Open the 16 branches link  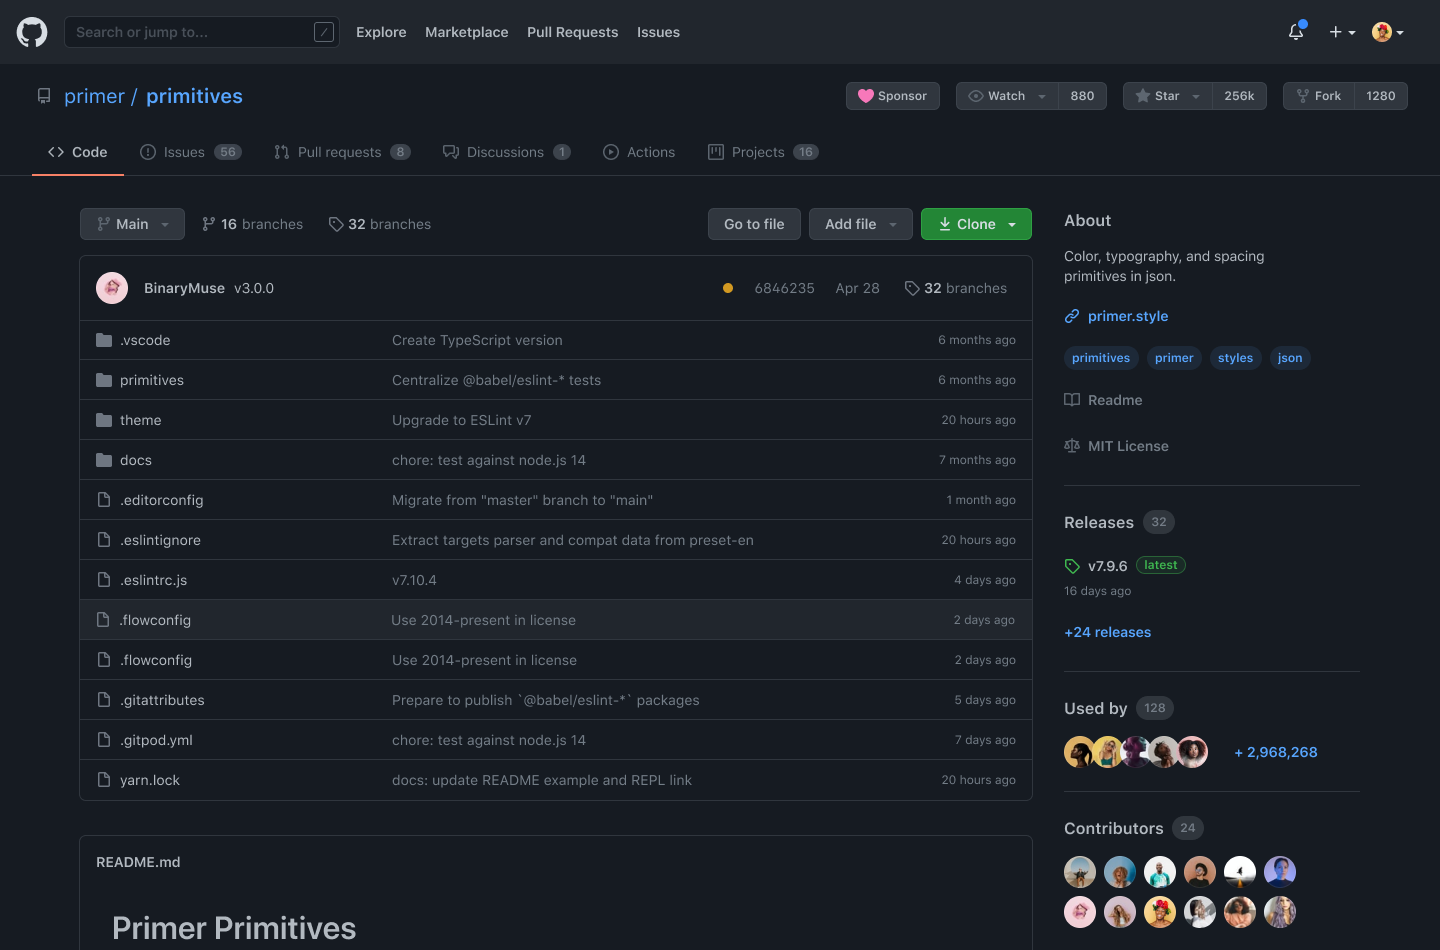(252, 224)
